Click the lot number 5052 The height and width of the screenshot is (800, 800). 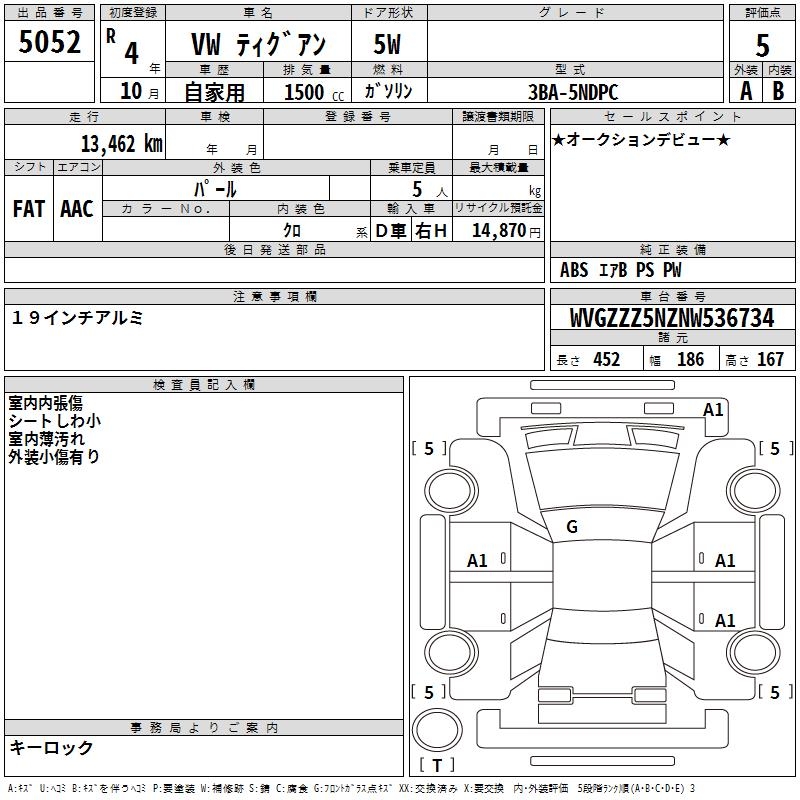click(49, 43)
